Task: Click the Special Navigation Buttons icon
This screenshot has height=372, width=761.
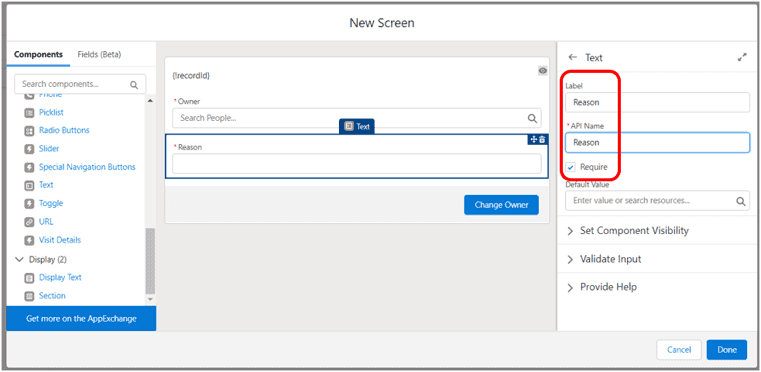Action: tap(29, 168)
